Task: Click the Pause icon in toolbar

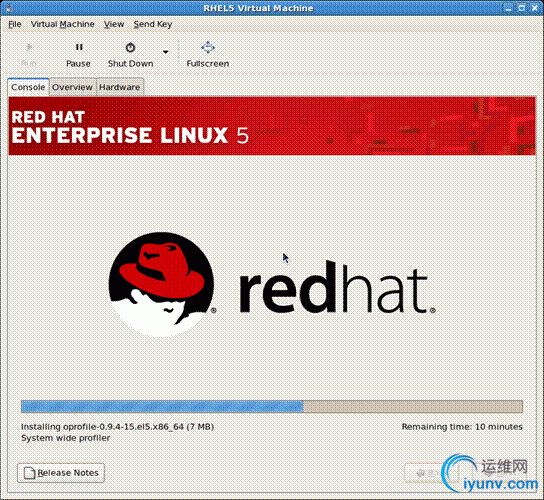Action: (79, 47)
